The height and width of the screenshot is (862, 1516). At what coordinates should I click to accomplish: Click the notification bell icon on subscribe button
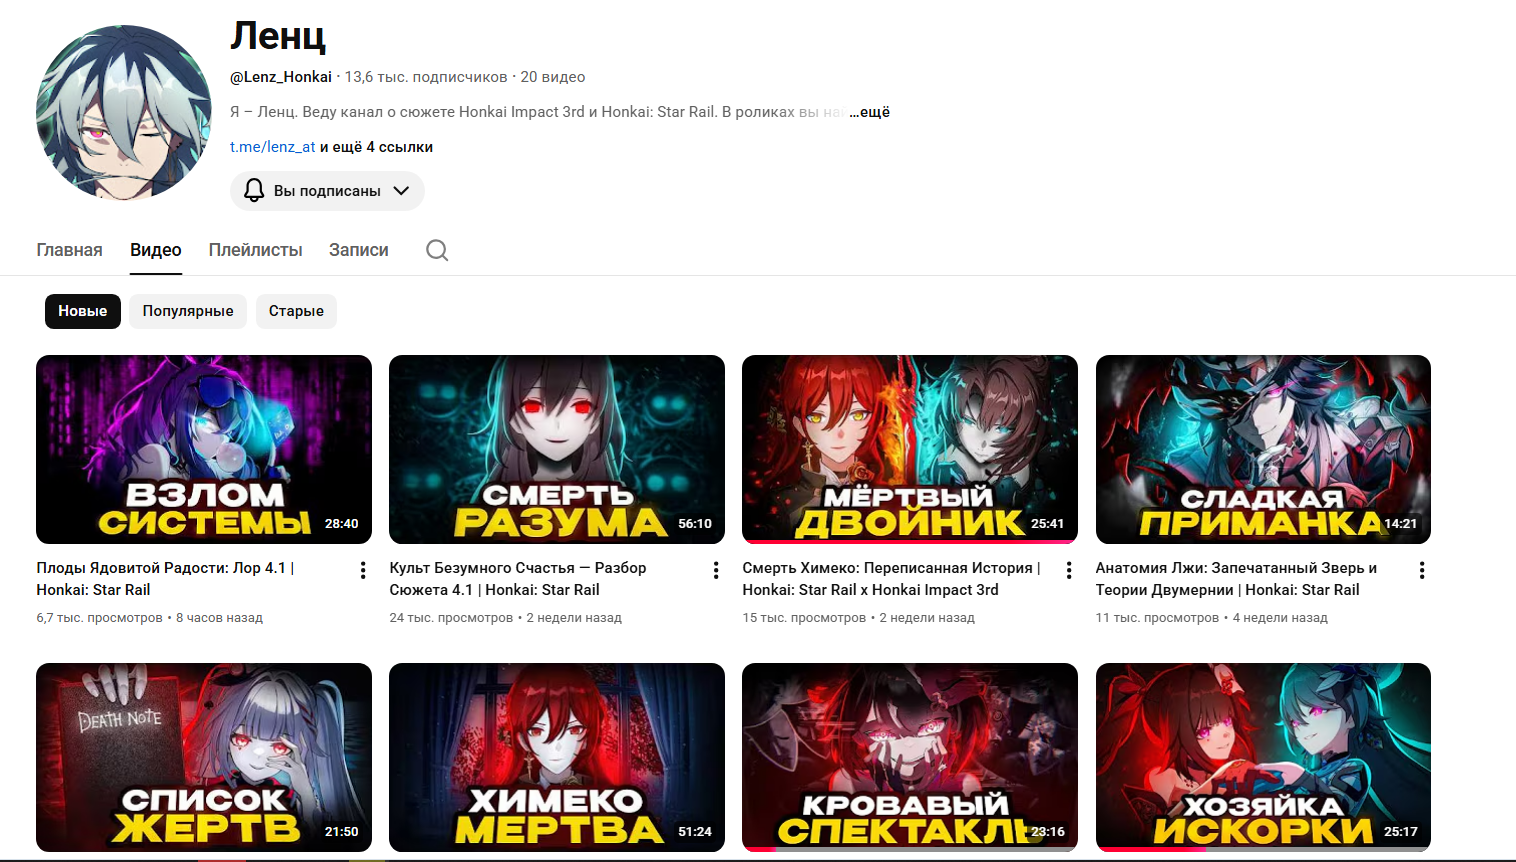pyautogui.click(x=254, y=191)
